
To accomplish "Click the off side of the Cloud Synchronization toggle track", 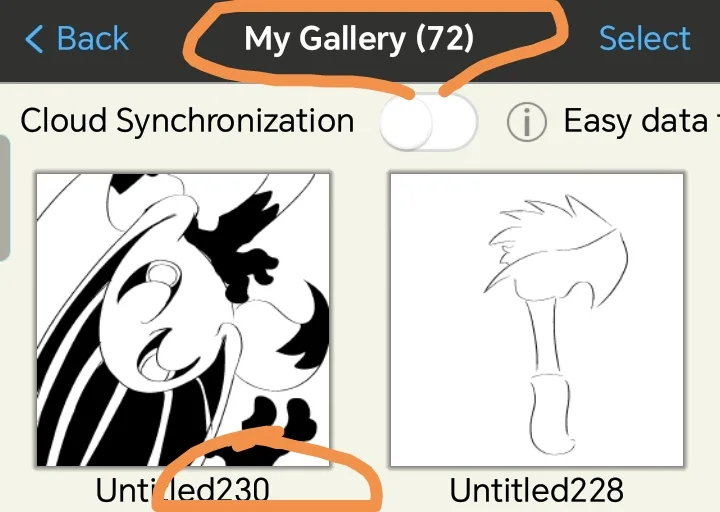I will 455,122.
